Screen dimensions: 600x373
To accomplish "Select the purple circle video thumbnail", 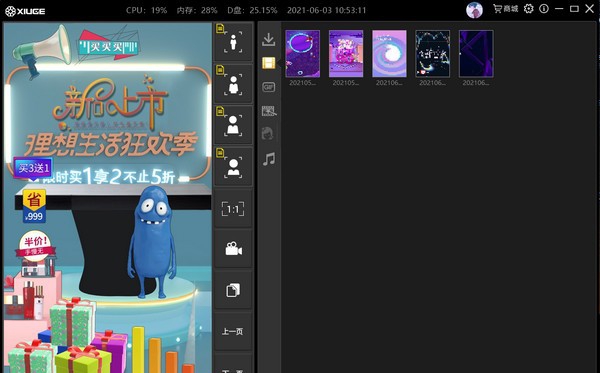I will click(x=303, y=54).
